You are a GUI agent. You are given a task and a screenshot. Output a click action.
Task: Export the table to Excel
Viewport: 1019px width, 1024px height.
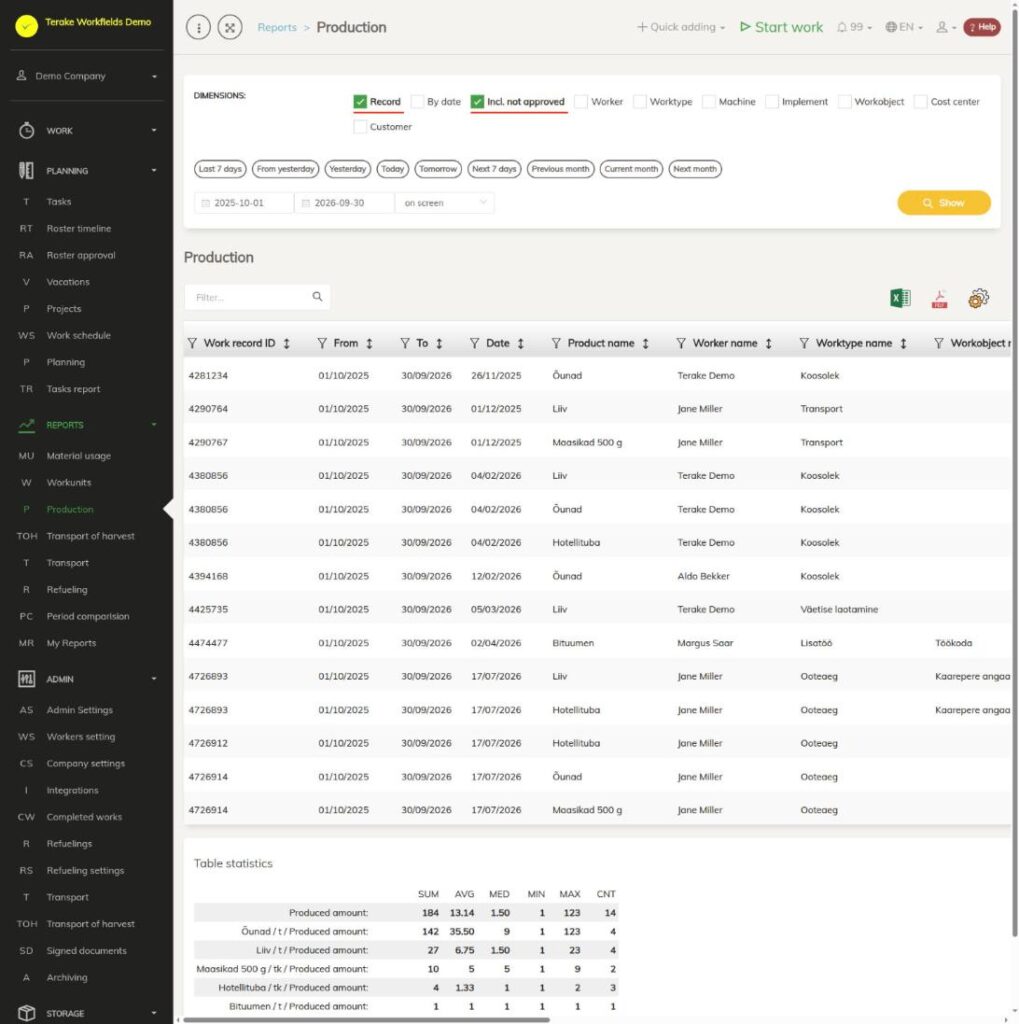[900, 298]
